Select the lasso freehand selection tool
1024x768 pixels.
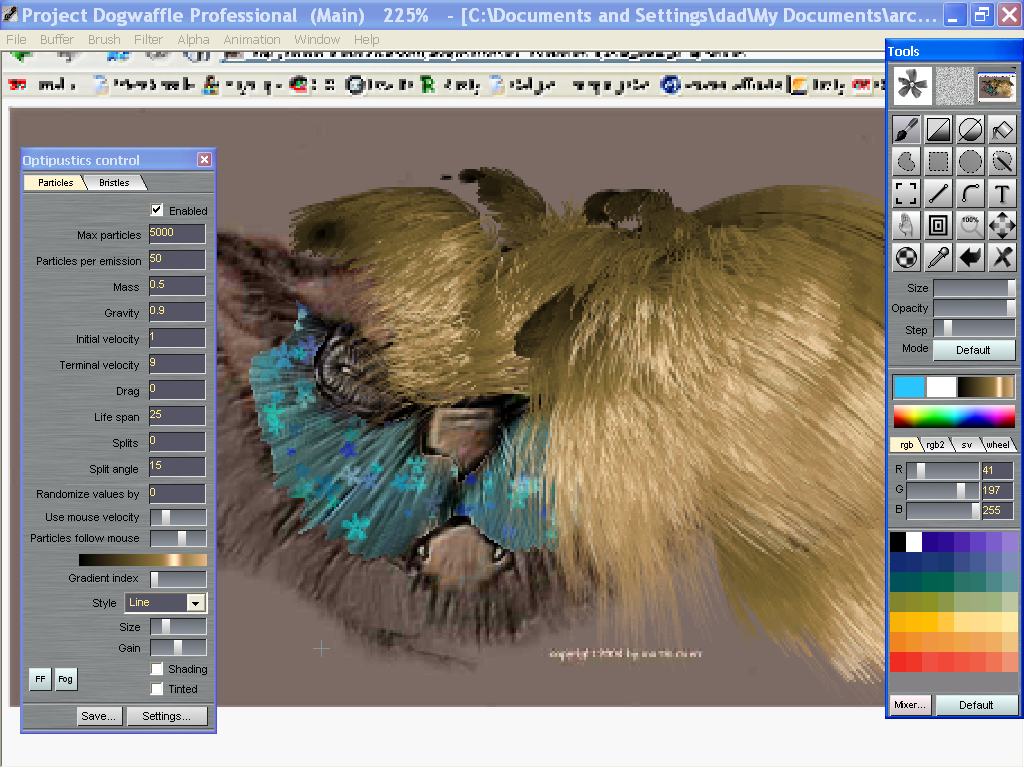pyautogui.click(x=906, y=162)
